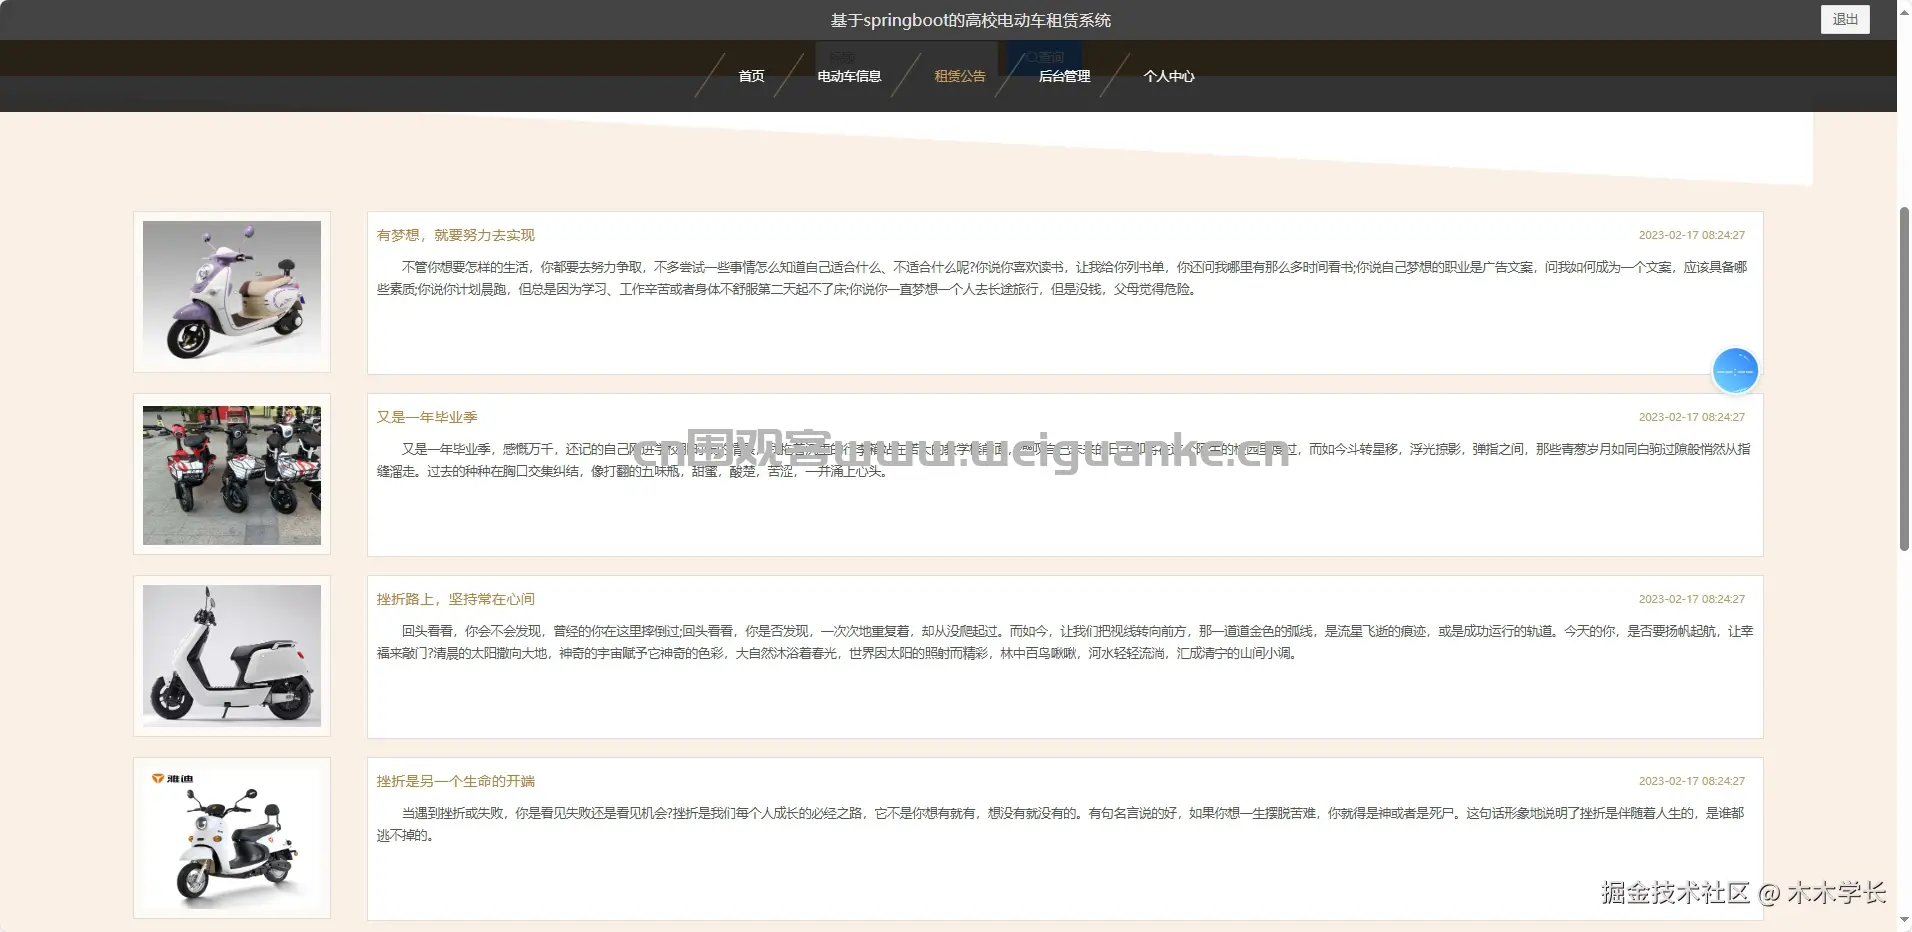Click the site title 基于springboot的高校电动车租赁系统
1912x932 pixels.
point(970,20)
